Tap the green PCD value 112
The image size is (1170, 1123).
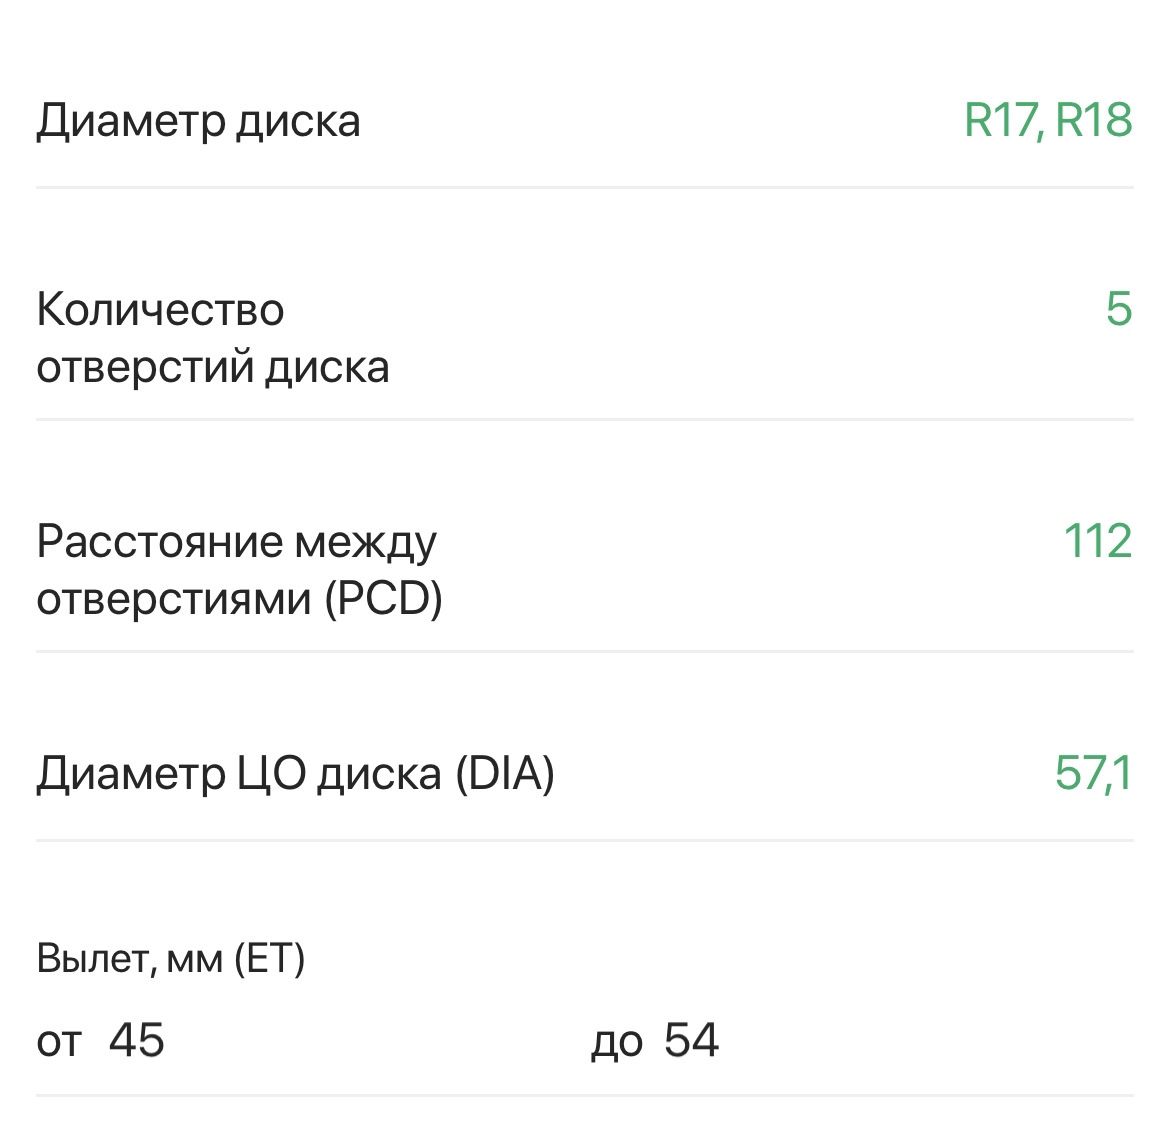click(1097, 542)
